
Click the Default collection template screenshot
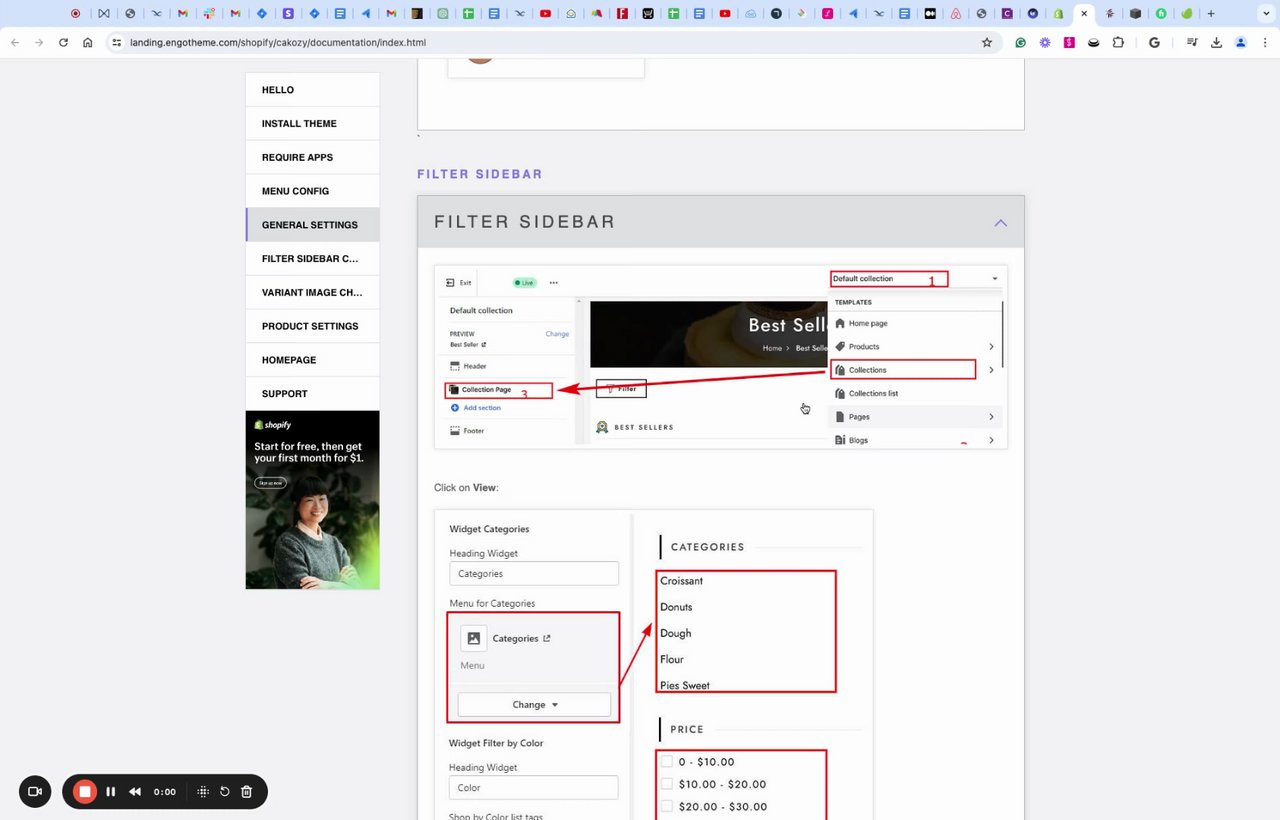721,357
